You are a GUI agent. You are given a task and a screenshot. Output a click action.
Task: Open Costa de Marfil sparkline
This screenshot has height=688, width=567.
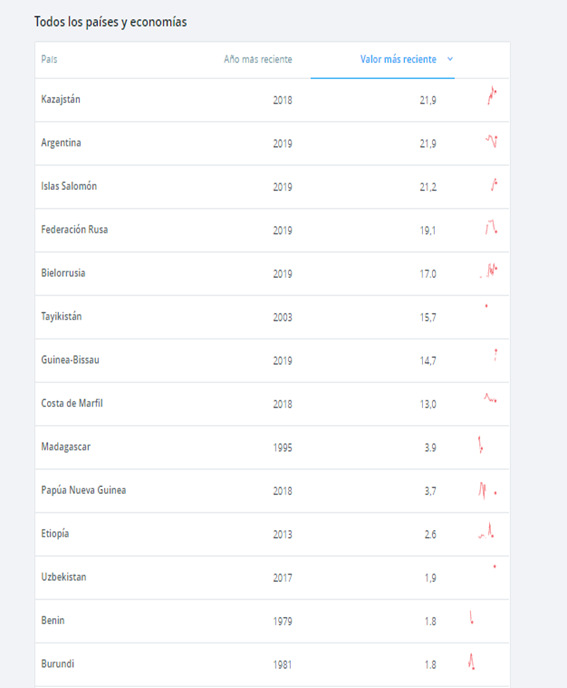click(x=490, y=398)
